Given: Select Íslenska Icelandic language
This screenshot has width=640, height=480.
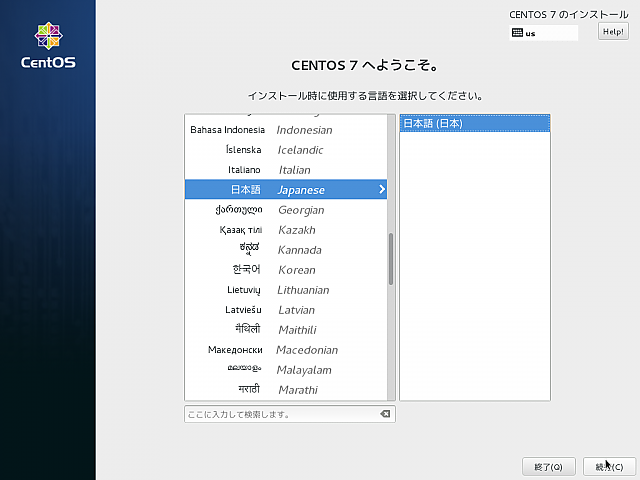Looking at the screenshot, I should pos(286,150).
